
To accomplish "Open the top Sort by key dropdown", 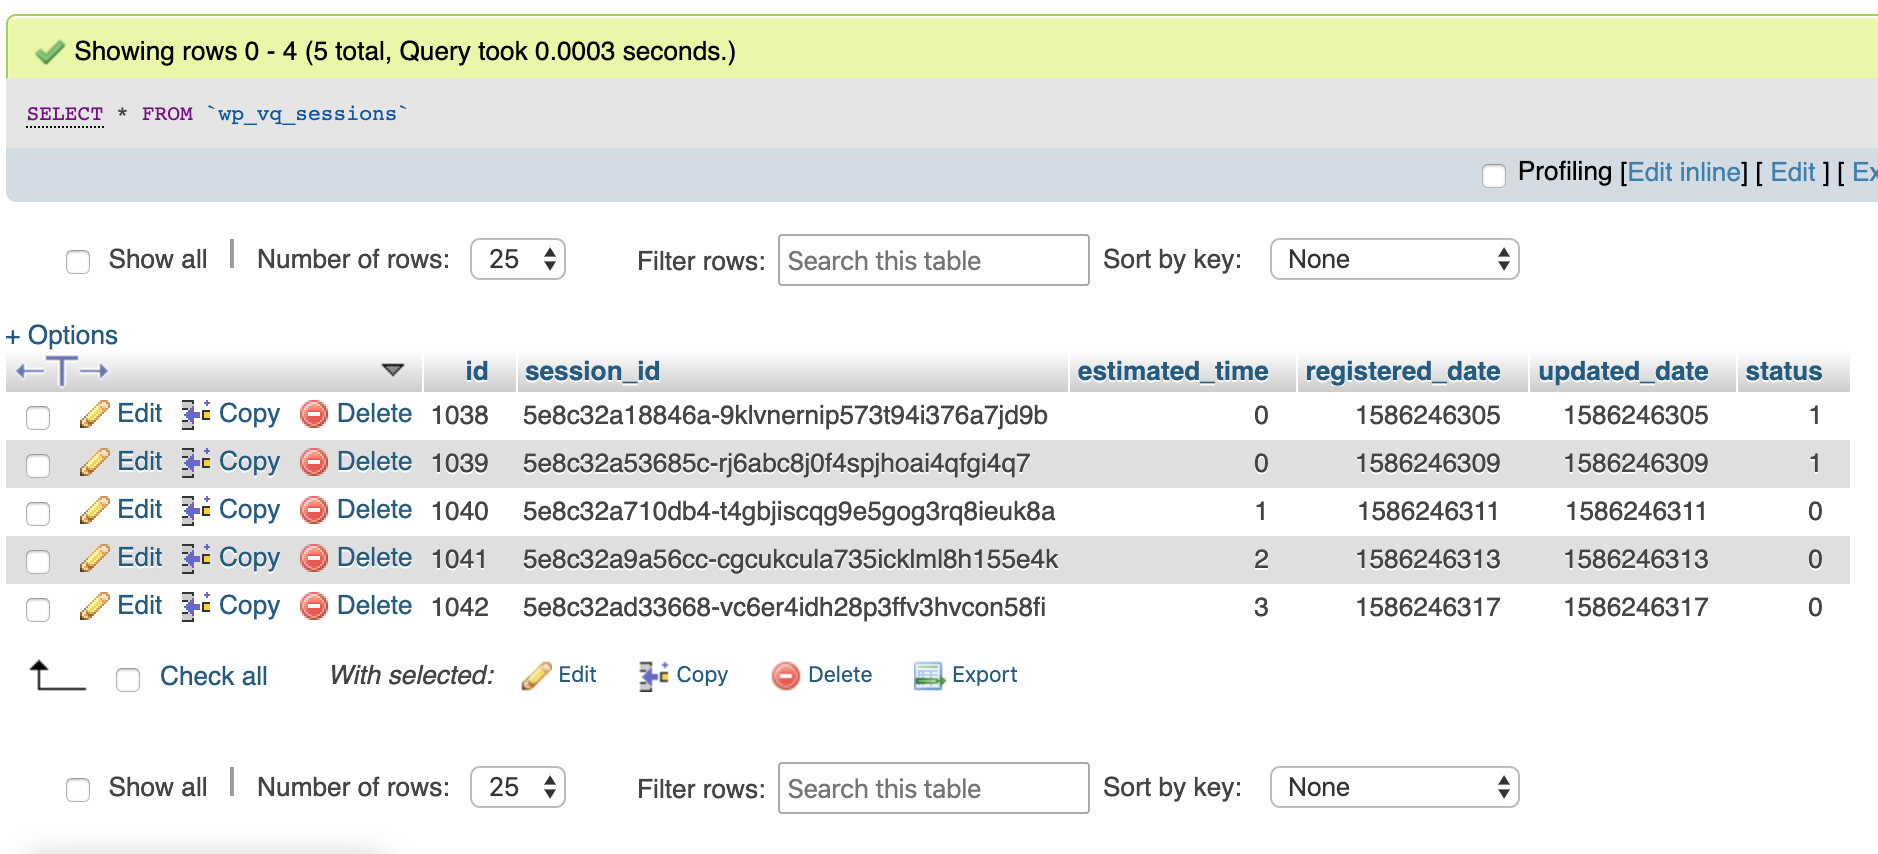I will click(1395, 259).
